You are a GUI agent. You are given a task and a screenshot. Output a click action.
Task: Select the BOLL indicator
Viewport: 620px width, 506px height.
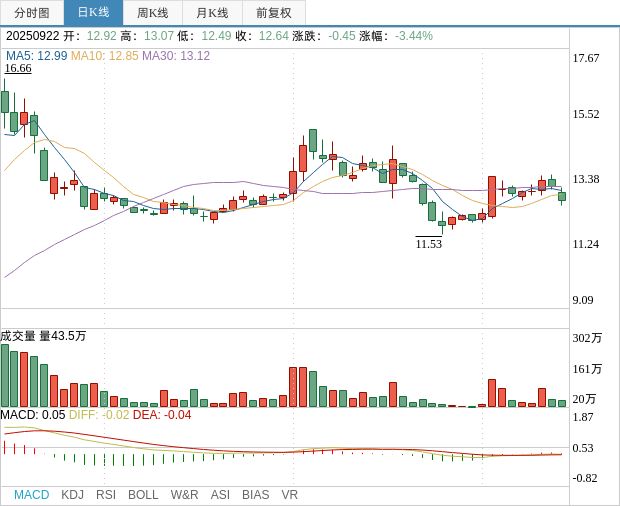[x=143, y=494]
